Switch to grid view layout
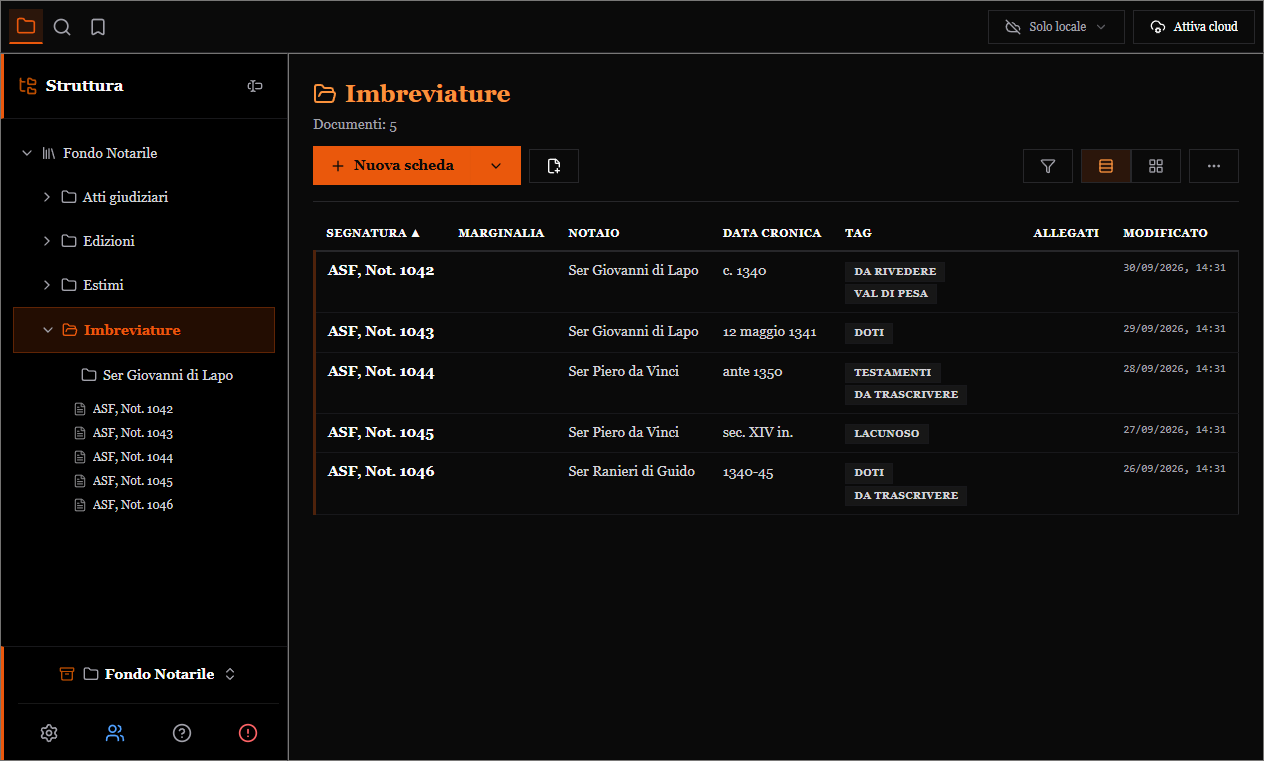The width and height of the screenshot is (1264, 761). pyautogui.click(x=1156, y=166)
